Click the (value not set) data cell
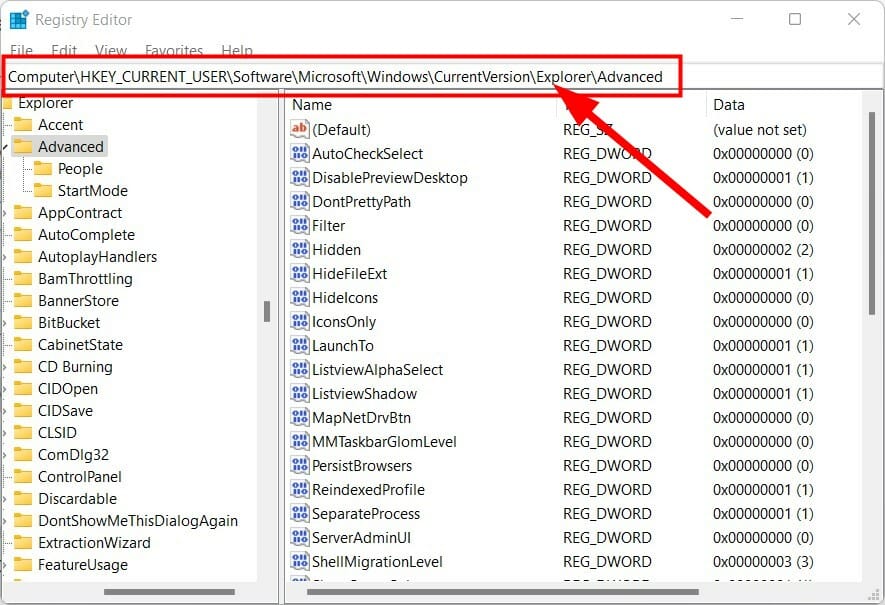Viewport: 885px width, 605px height. (x=760, y=130)
